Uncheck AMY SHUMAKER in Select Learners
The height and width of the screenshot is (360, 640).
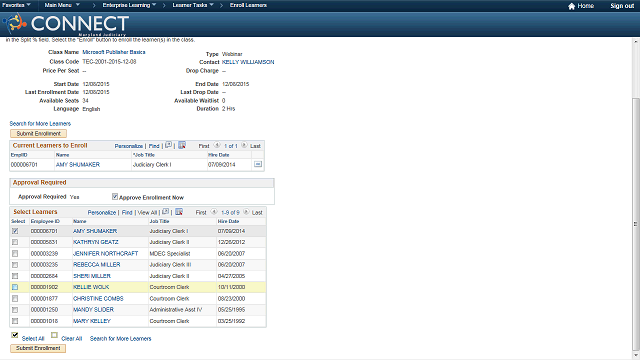[15, 231]
